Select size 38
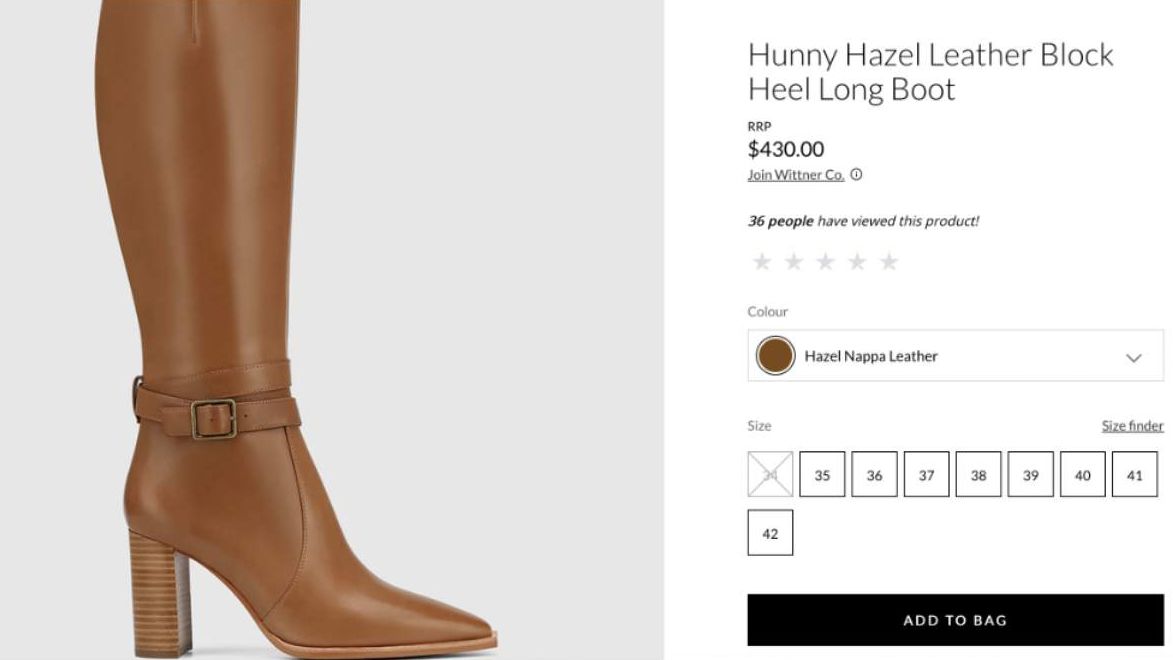This screenshot has width=1173, height=660. 978,475
